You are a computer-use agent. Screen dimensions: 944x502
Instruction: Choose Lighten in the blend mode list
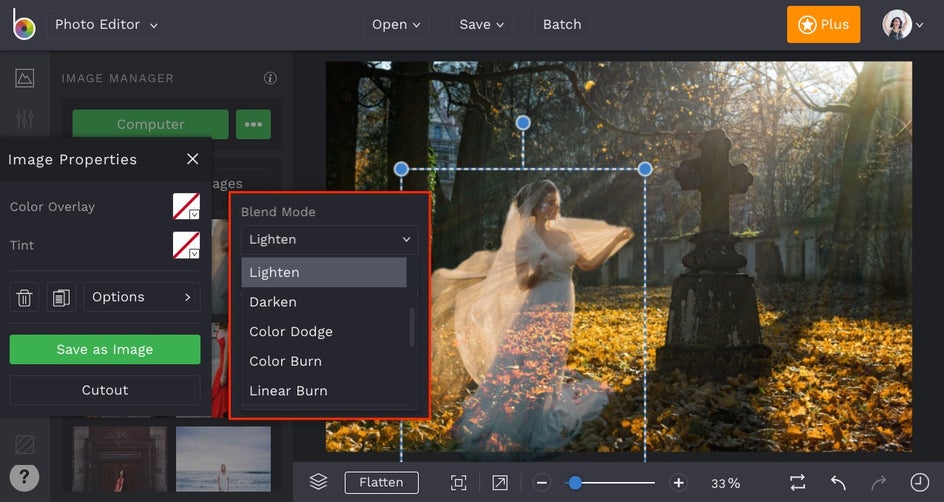click(324, 272)
